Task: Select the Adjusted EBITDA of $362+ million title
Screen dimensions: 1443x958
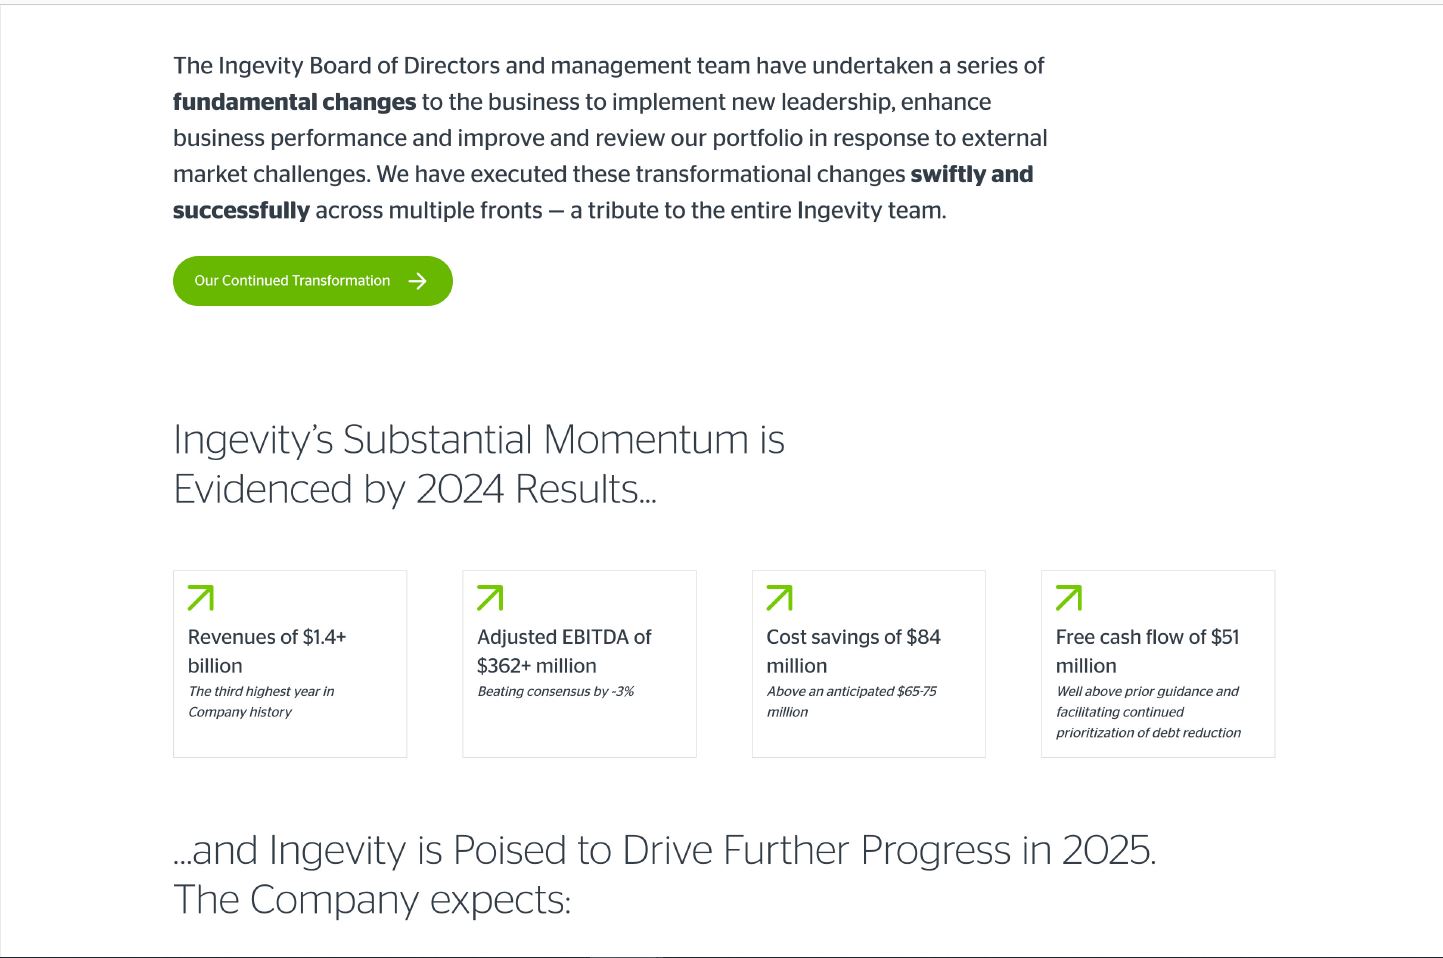Action: 563,651
